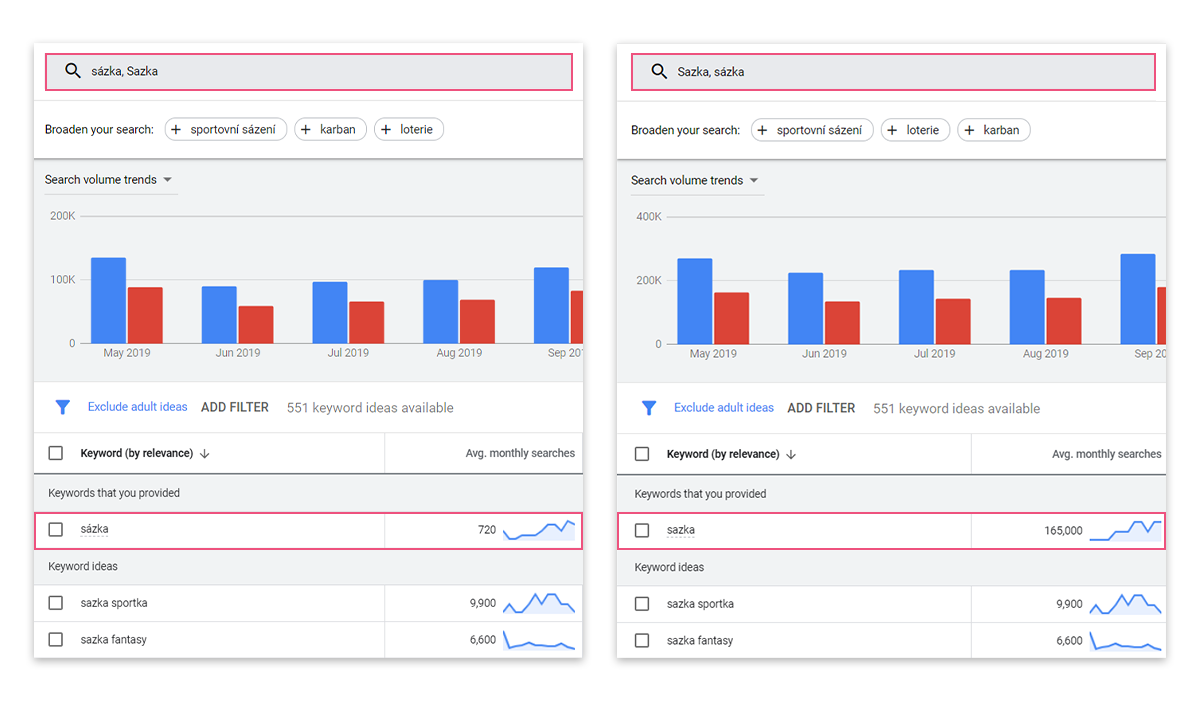This screenshot has width=1200, height=706.
Task: Click the plus icon on the right "loterie" chip
Action: [x=892, y=130]
